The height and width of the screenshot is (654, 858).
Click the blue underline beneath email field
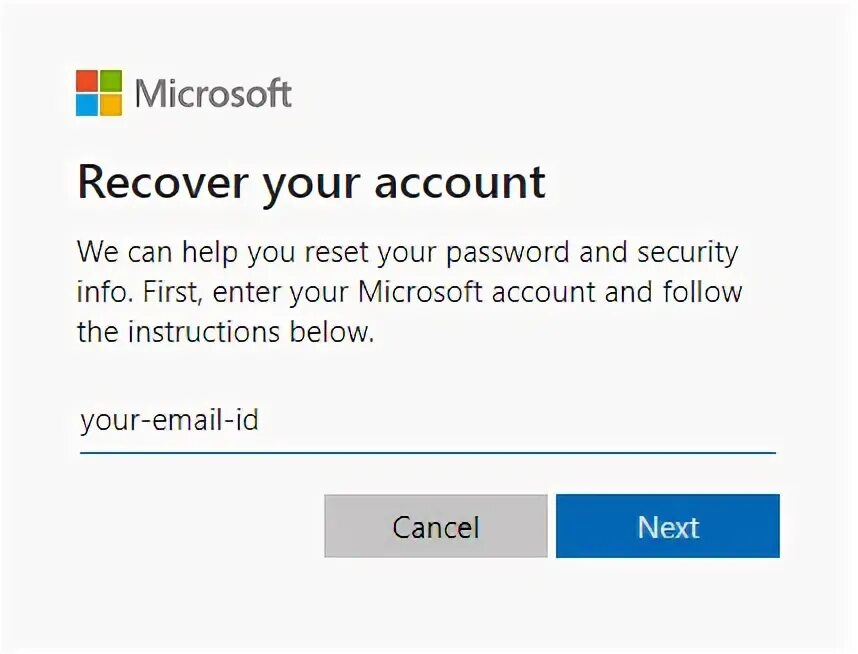(x=427, y=453)
